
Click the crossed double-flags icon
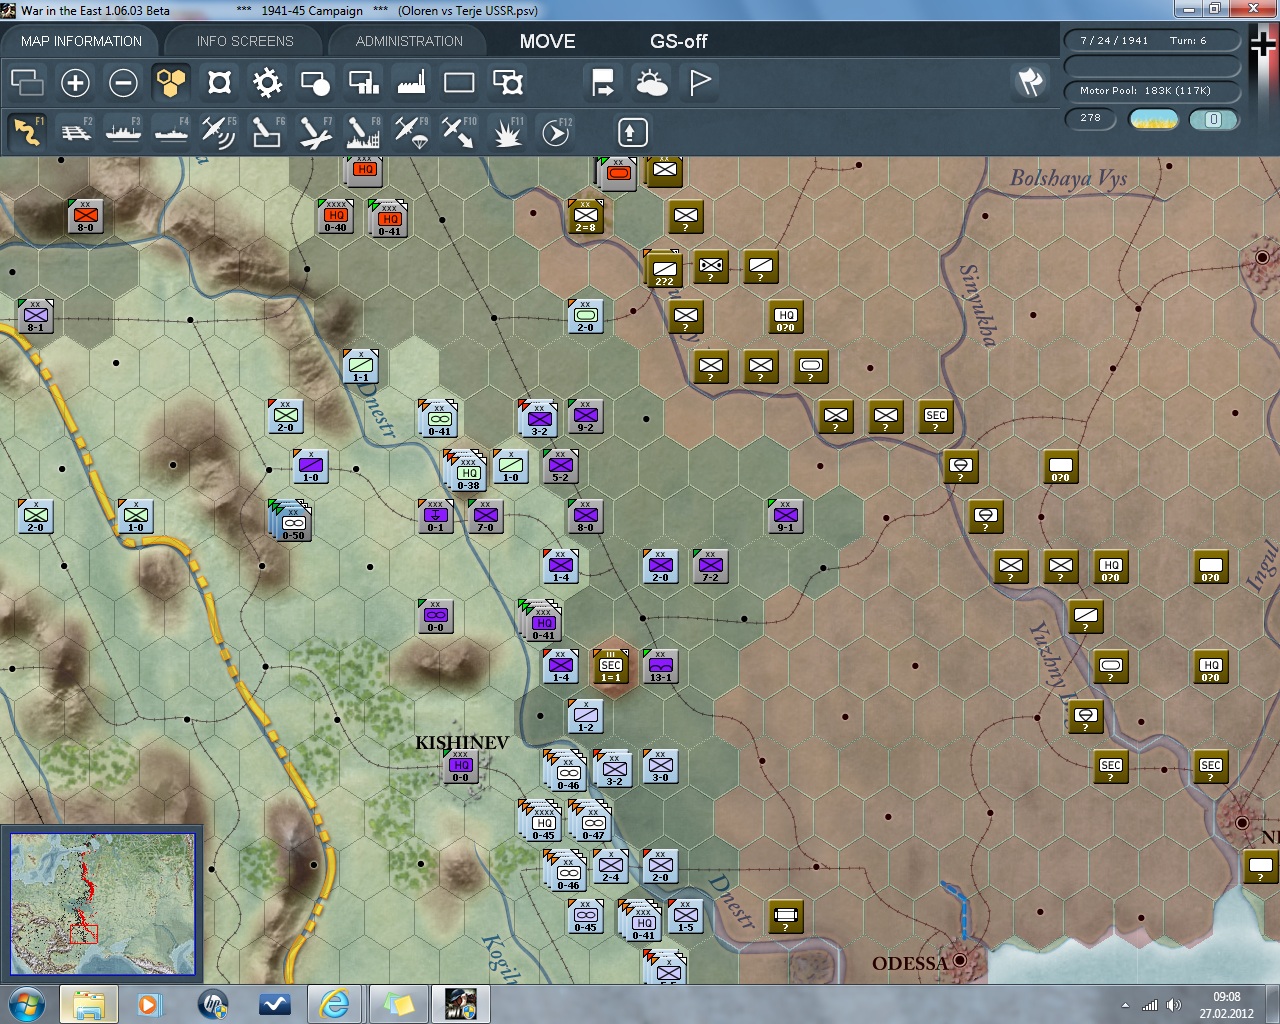pyautogui.click(x=1030, y=82)
